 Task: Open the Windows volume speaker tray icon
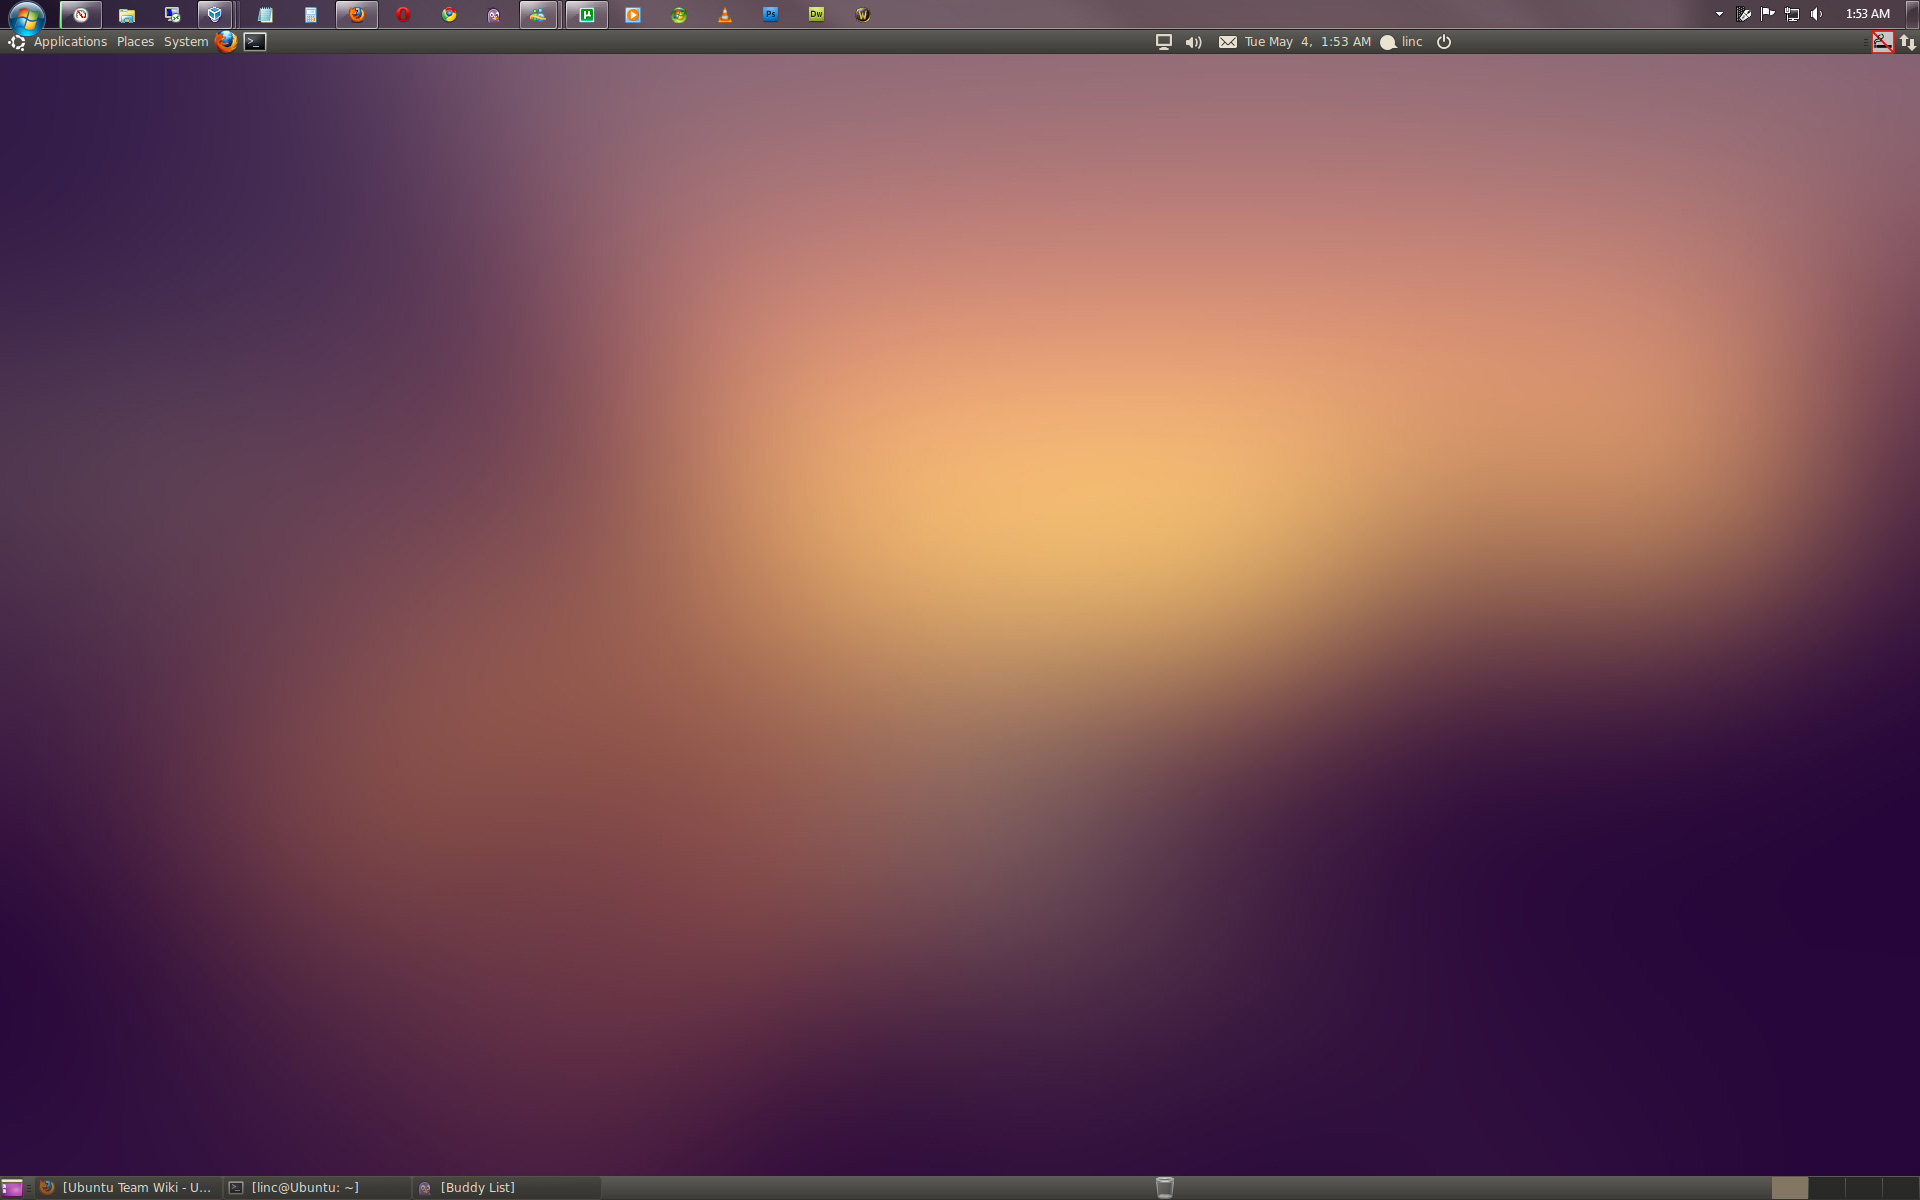pos(1816,14)
